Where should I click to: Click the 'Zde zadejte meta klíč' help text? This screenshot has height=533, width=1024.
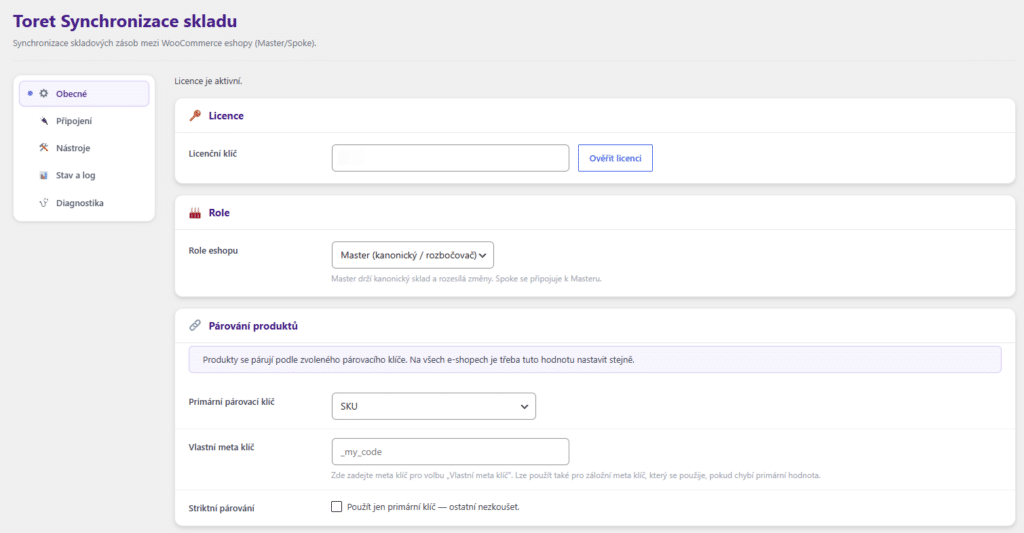coord(575,476)
